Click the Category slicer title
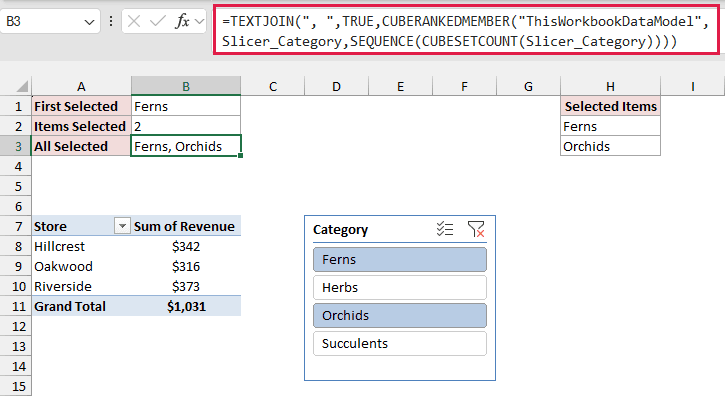The image size is (725, 396). pos(340,229)
